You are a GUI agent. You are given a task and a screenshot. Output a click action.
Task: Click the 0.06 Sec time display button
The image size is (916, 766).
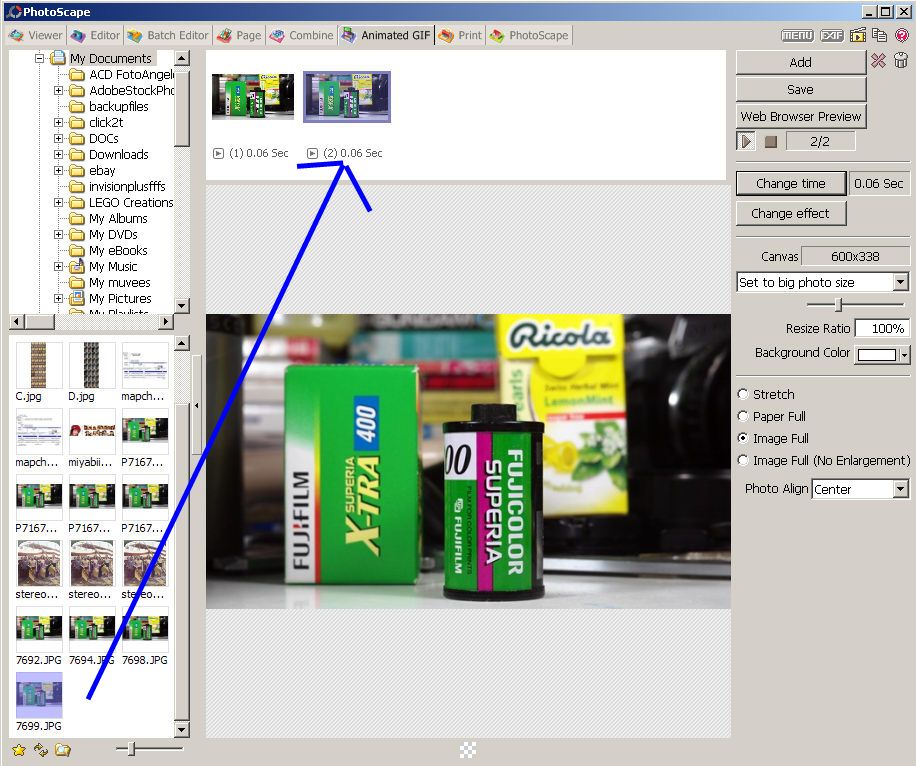click(879, 183)
